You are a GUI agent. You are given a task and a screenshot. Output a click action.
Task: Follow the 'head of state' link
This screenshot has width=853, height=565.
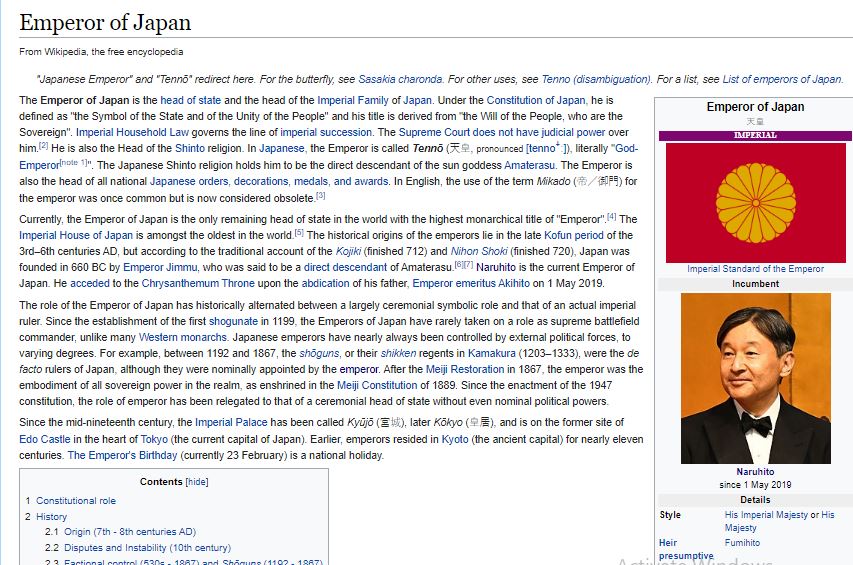pyautogui.click(x=190, y=101)
